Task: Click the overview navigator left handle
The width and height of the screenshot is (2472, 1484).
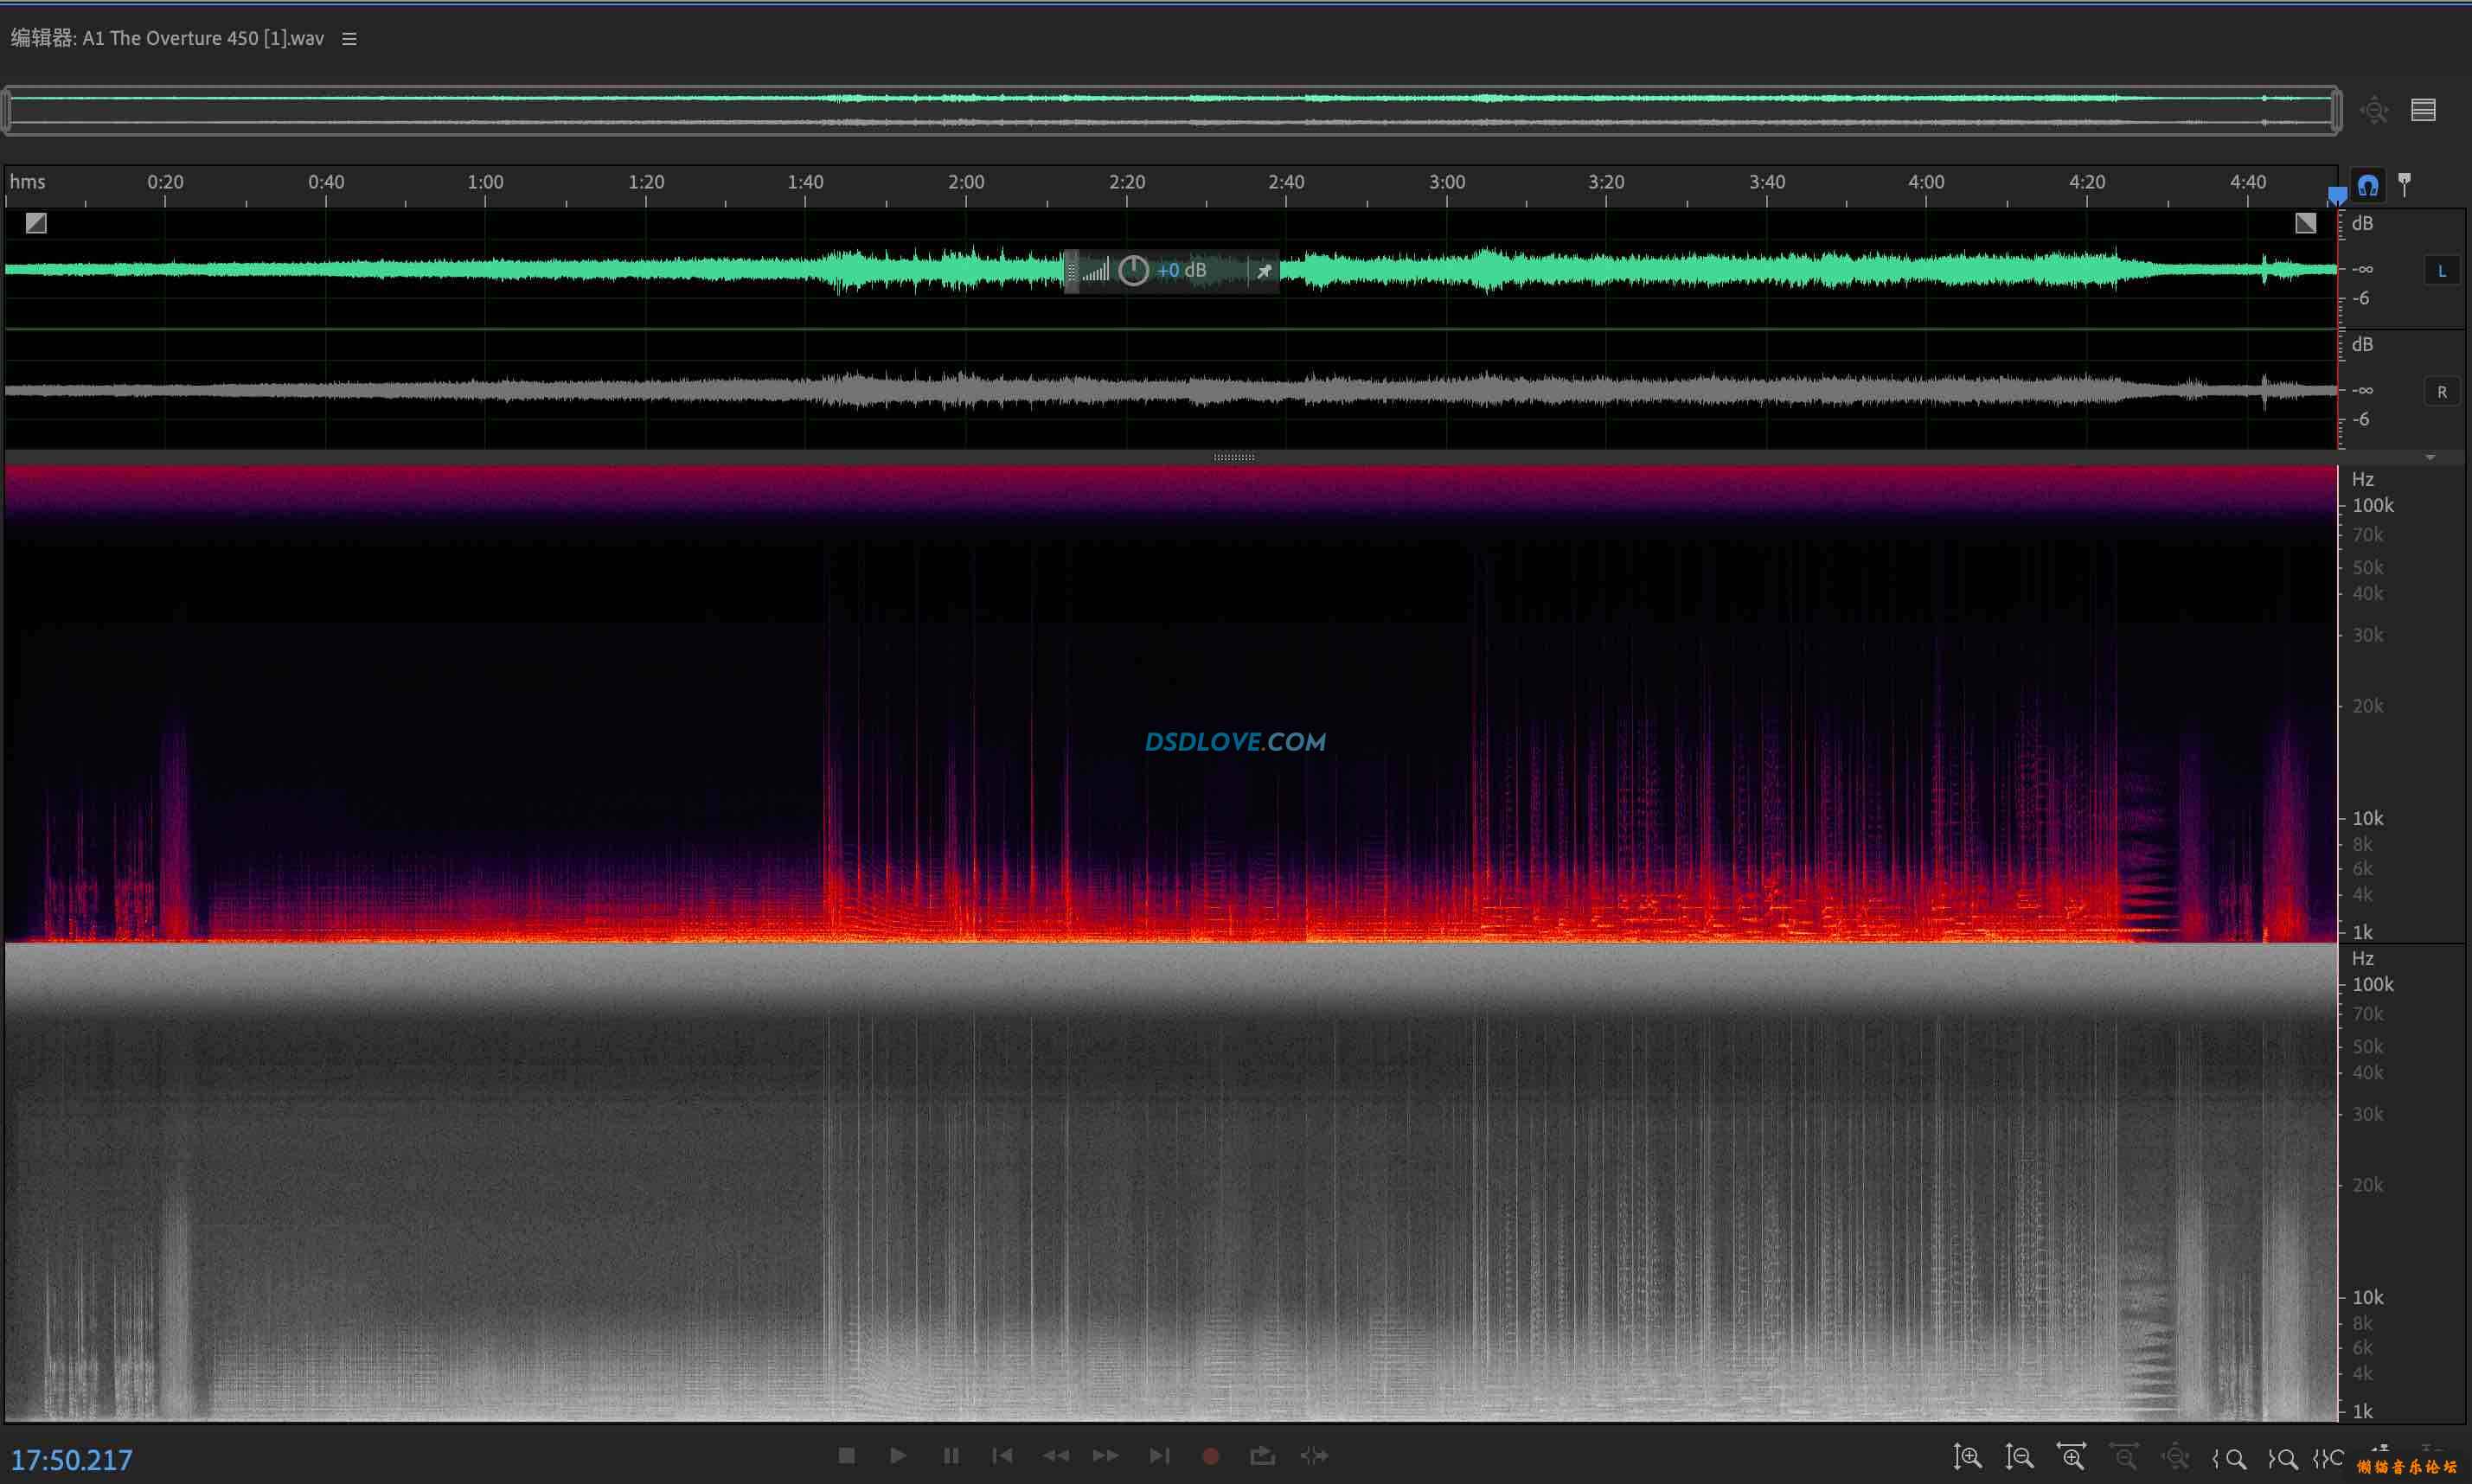Action: tap(6, 110)
